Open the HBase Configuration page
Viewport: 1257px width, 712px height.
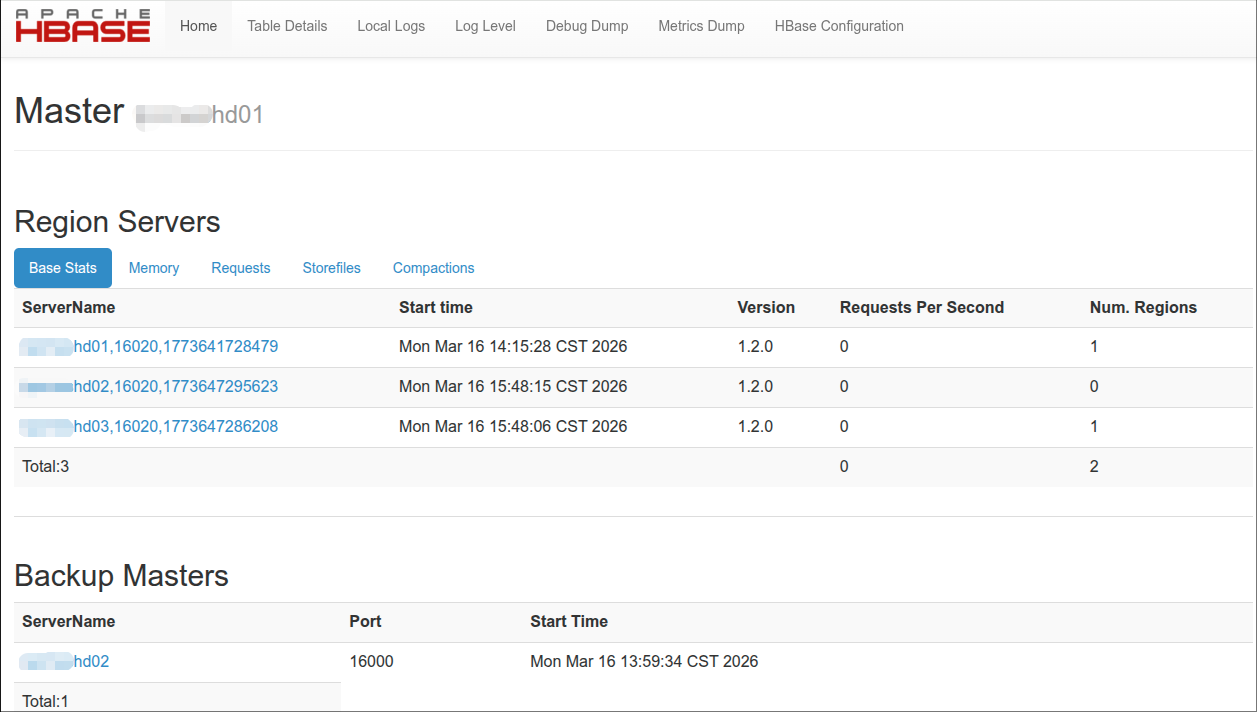pyautogui.click(x=839, y=26)
